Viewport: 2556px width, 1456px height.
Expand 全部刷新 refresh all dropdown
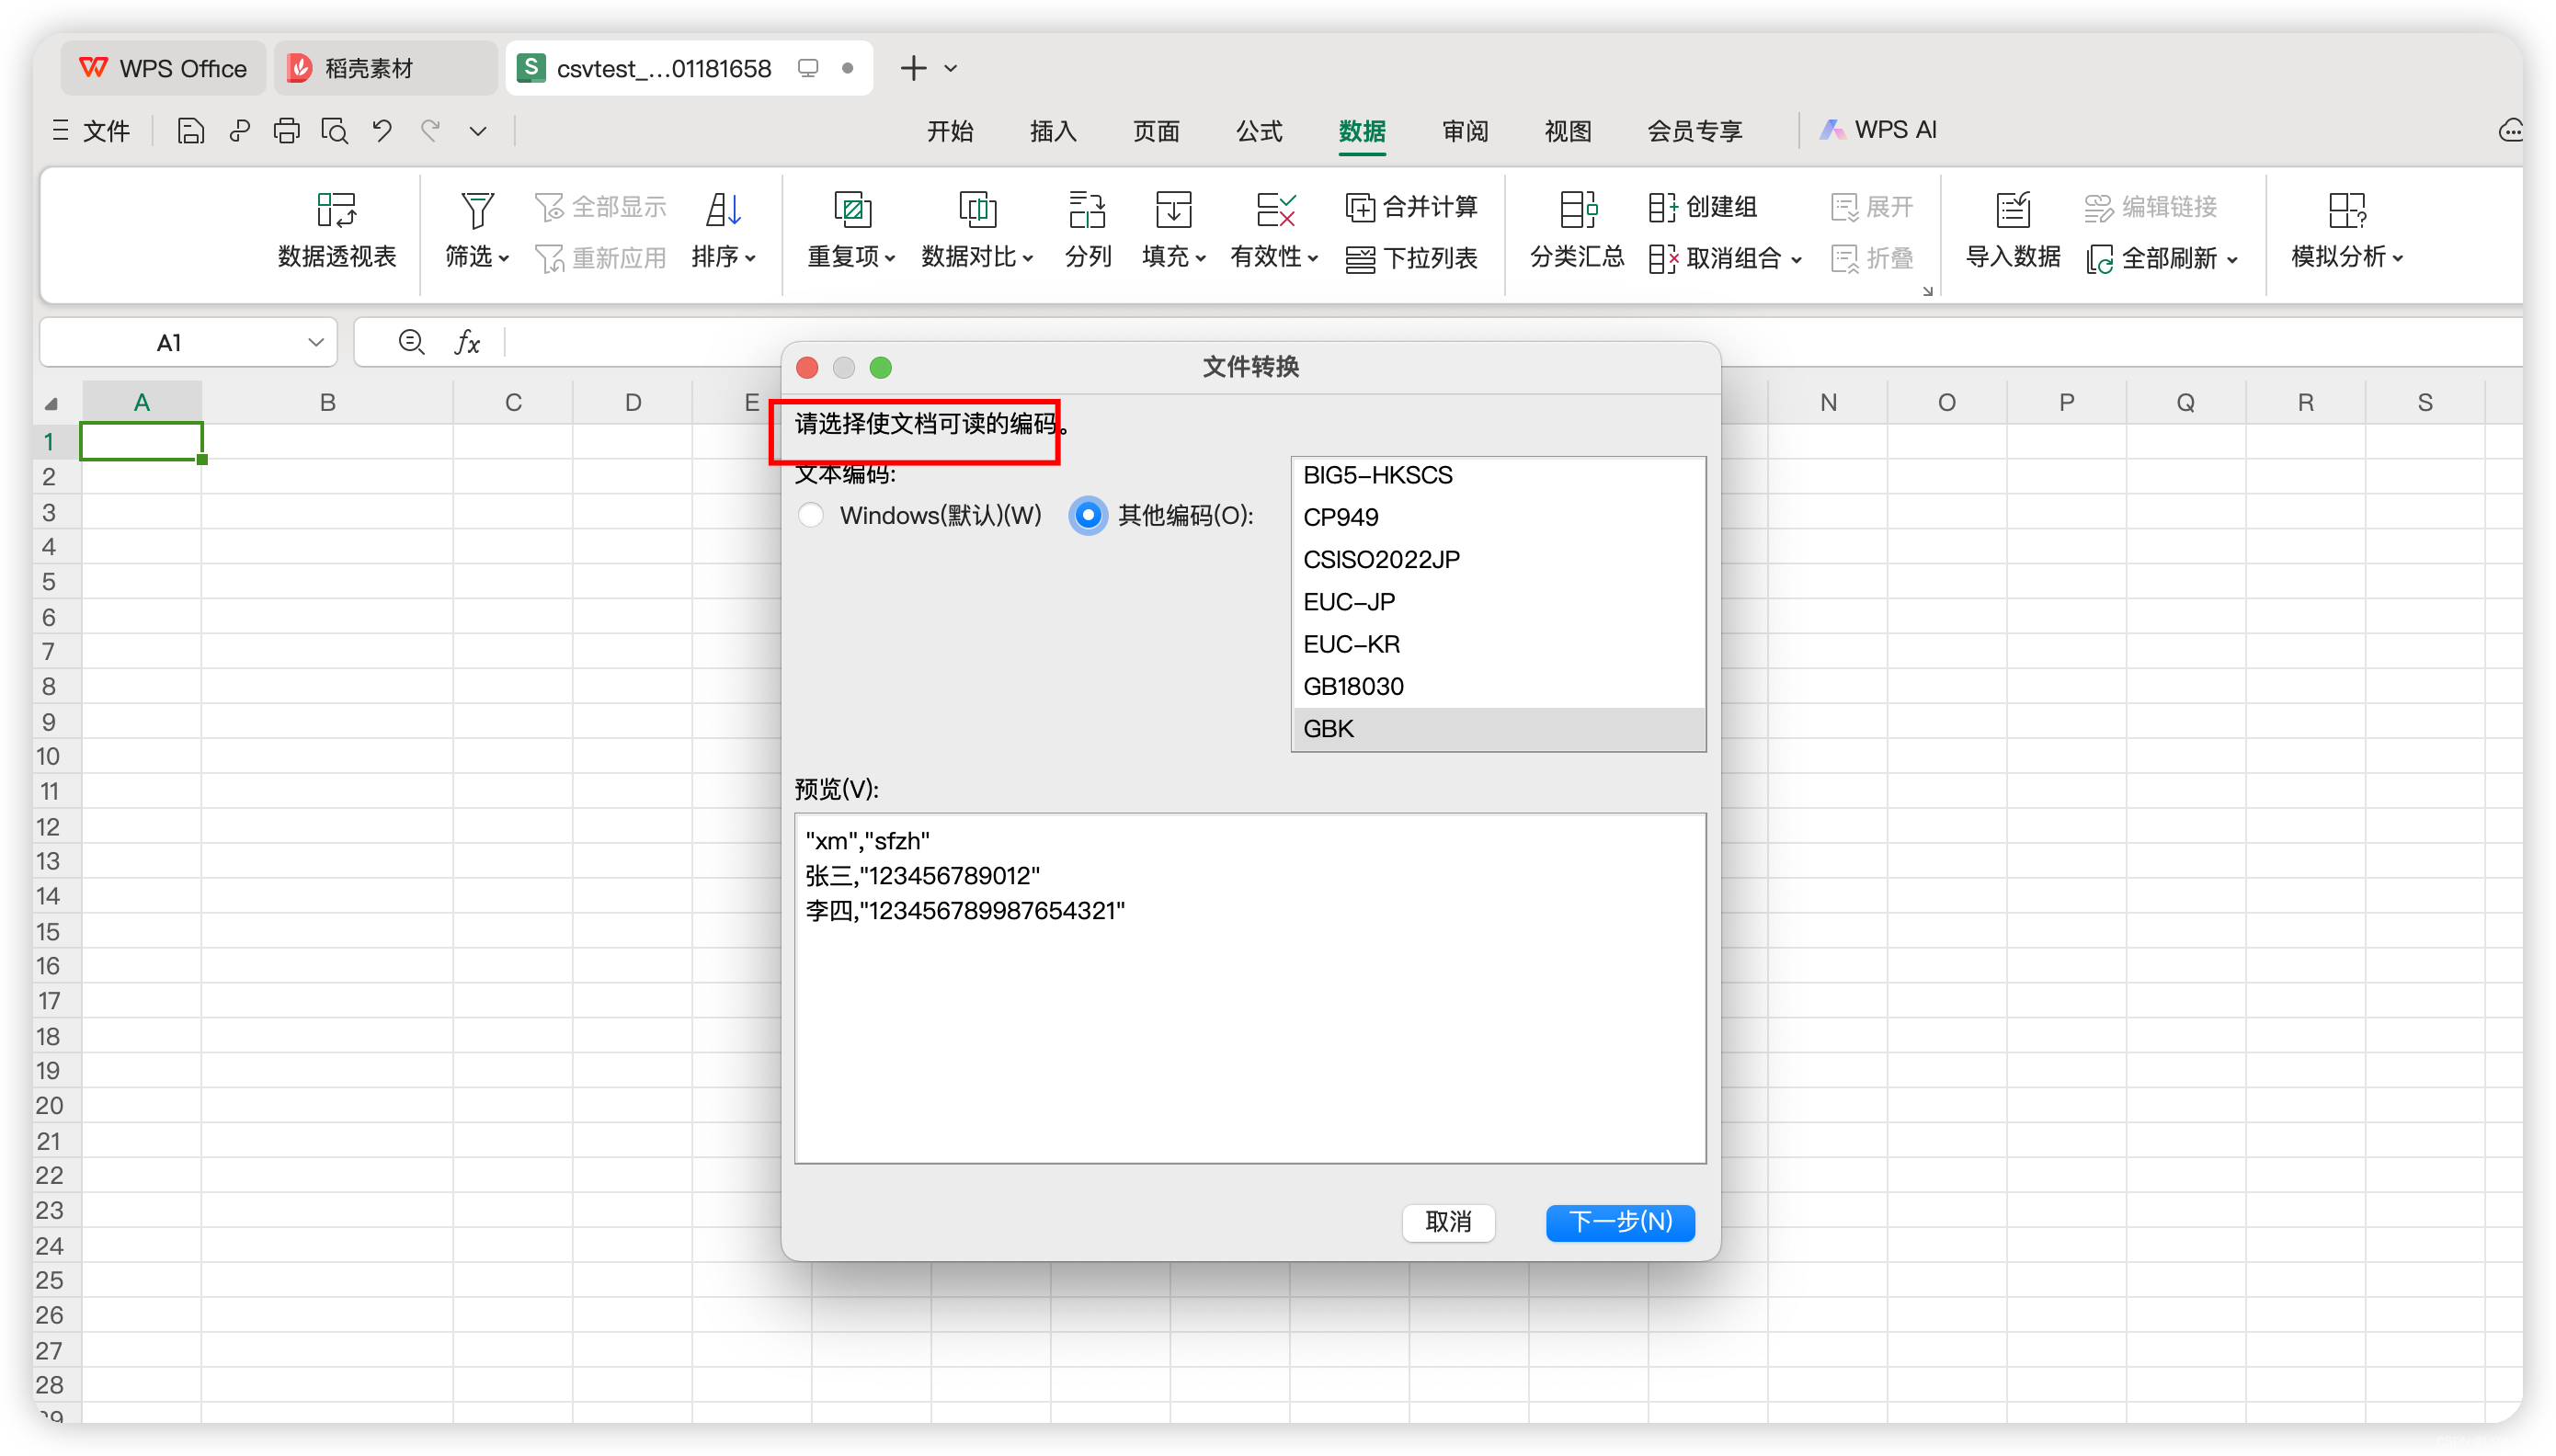tap(2232, 260)
